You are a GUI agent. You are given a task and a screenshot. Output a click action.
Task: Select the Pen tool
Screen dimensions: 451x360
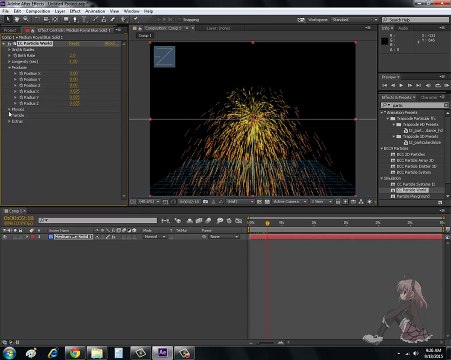(75, 20)
